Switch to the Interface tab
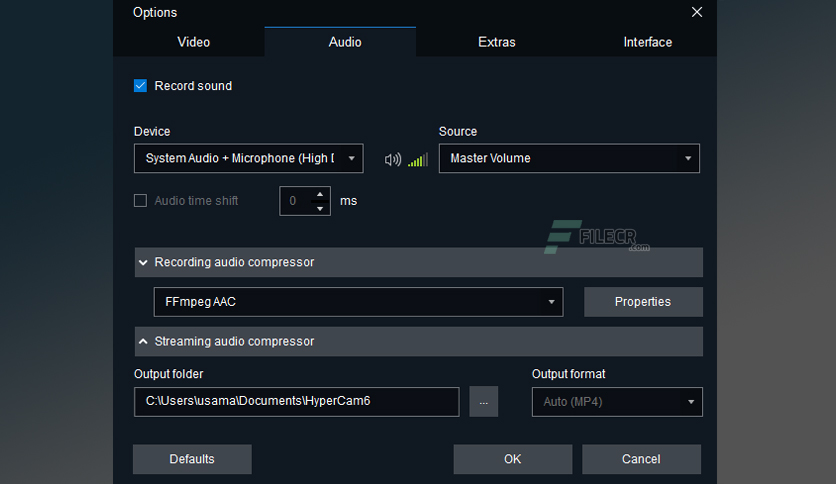This screenshot has height=484, width=836. 647,42
